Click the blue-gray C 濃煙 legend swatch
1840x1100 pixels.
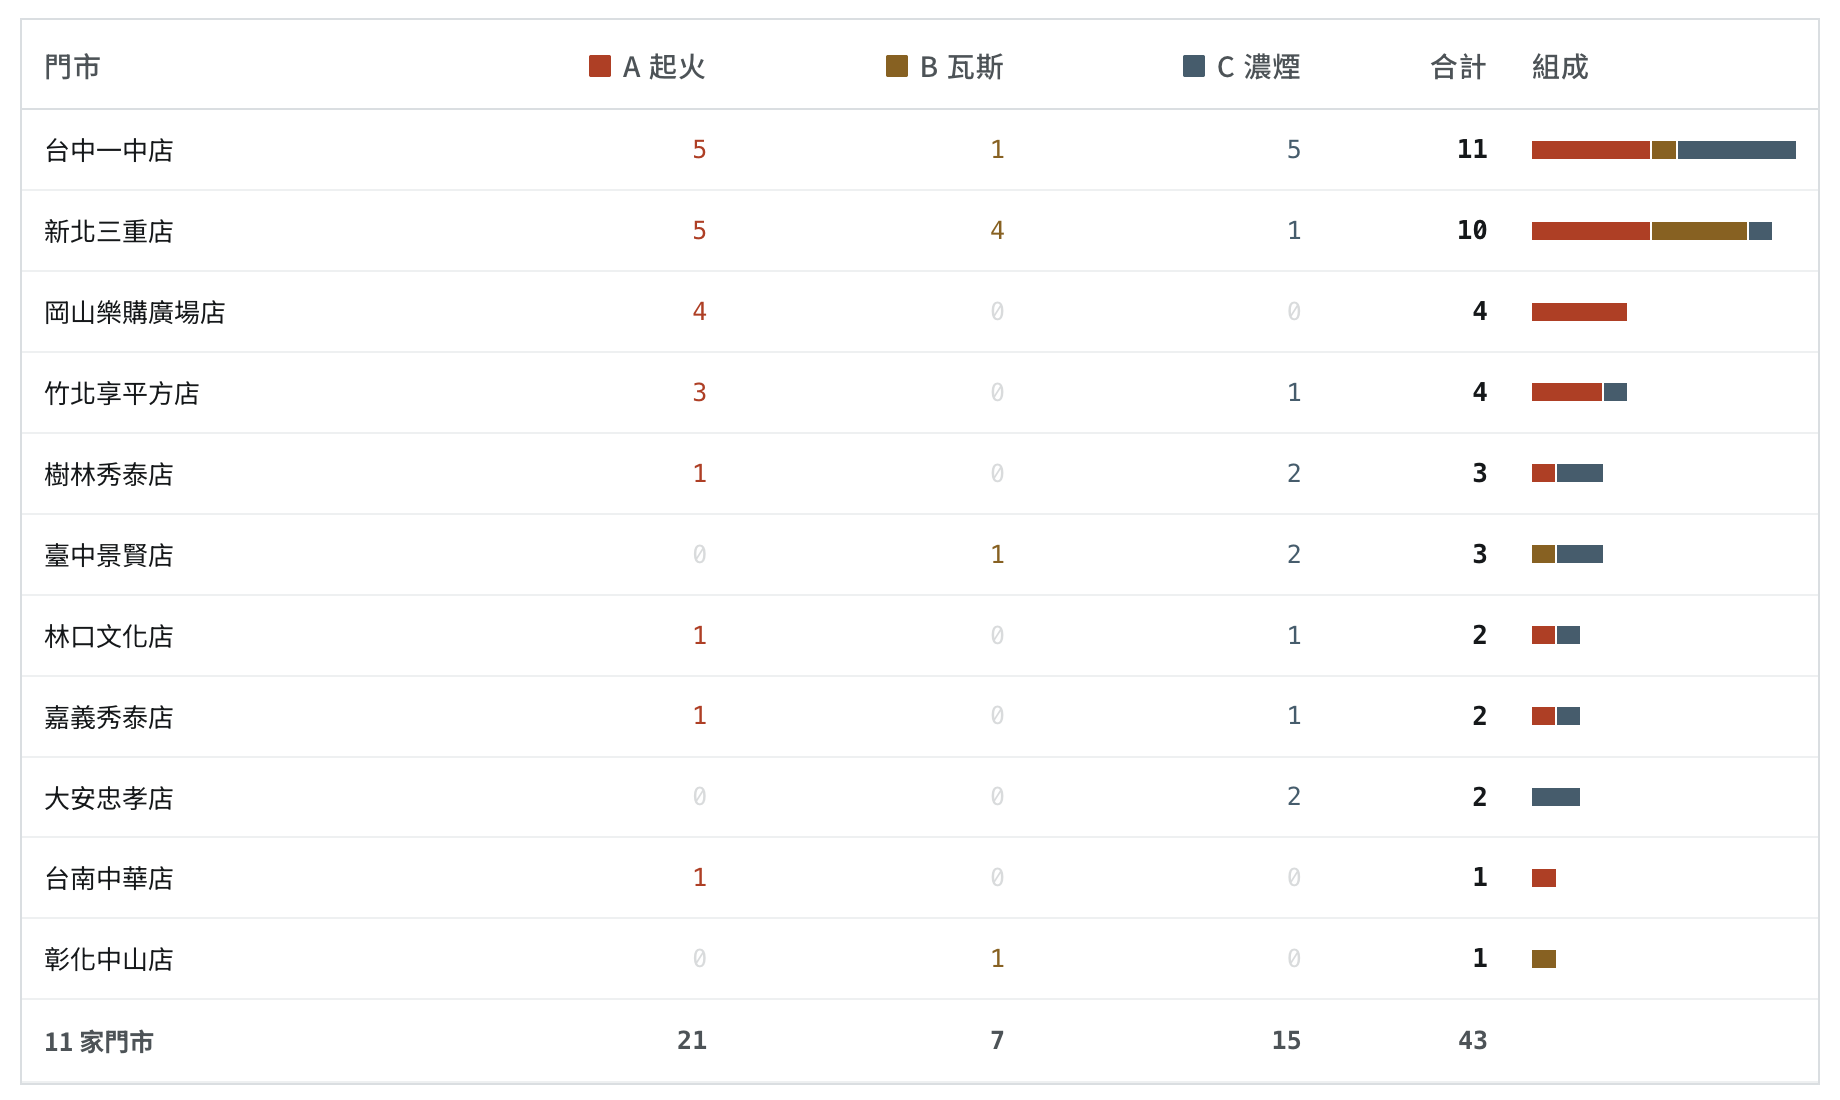pyautogui.click(x=1194, y=66)
